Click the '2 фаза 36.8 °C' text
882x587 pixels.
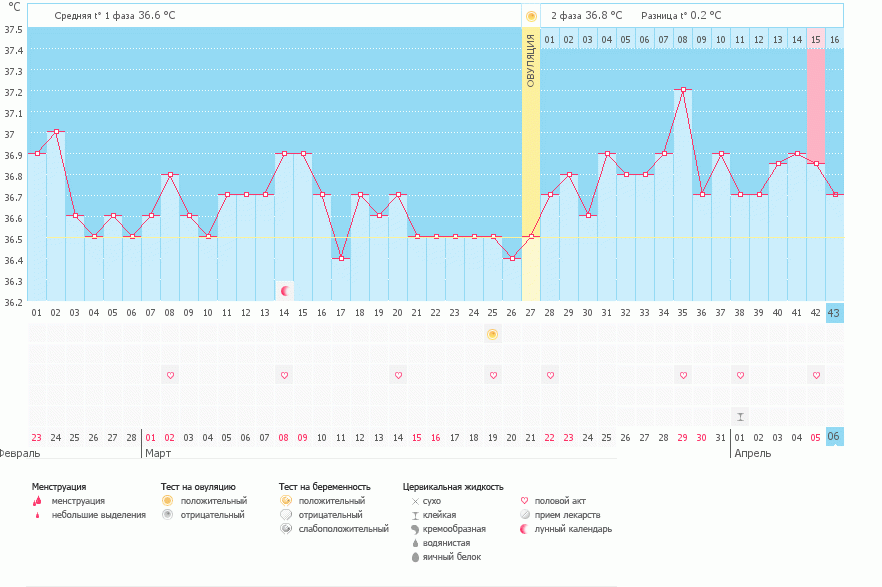point(587,16)
